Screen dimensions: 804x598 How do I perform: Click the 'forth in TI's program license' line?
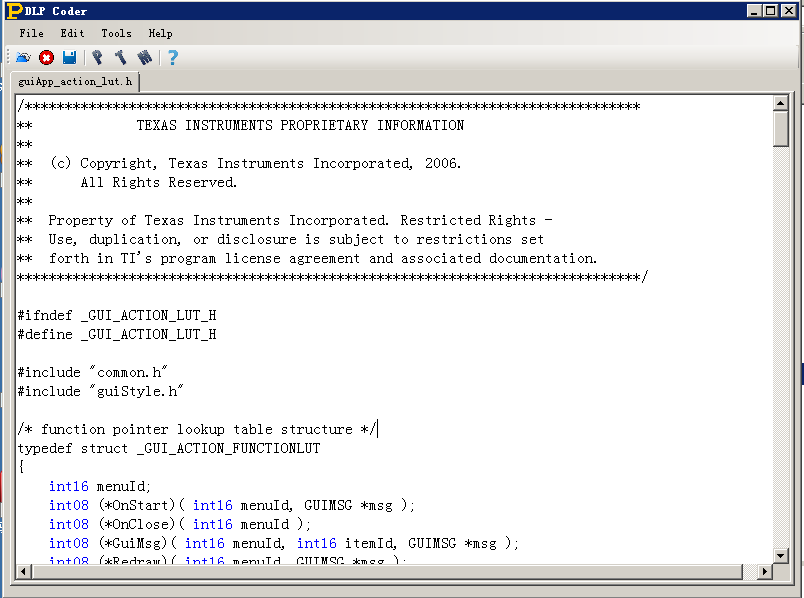[307, 258]
